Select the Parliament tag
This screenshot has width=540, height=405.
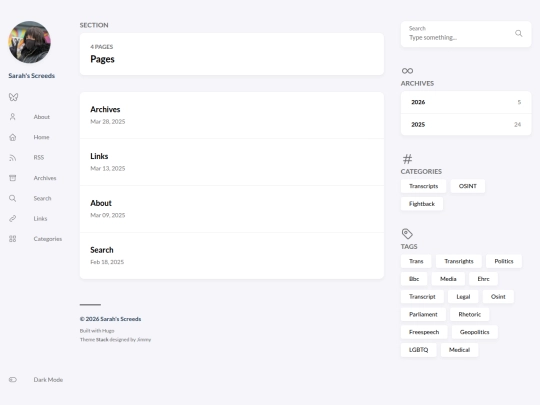coord(423,314)
